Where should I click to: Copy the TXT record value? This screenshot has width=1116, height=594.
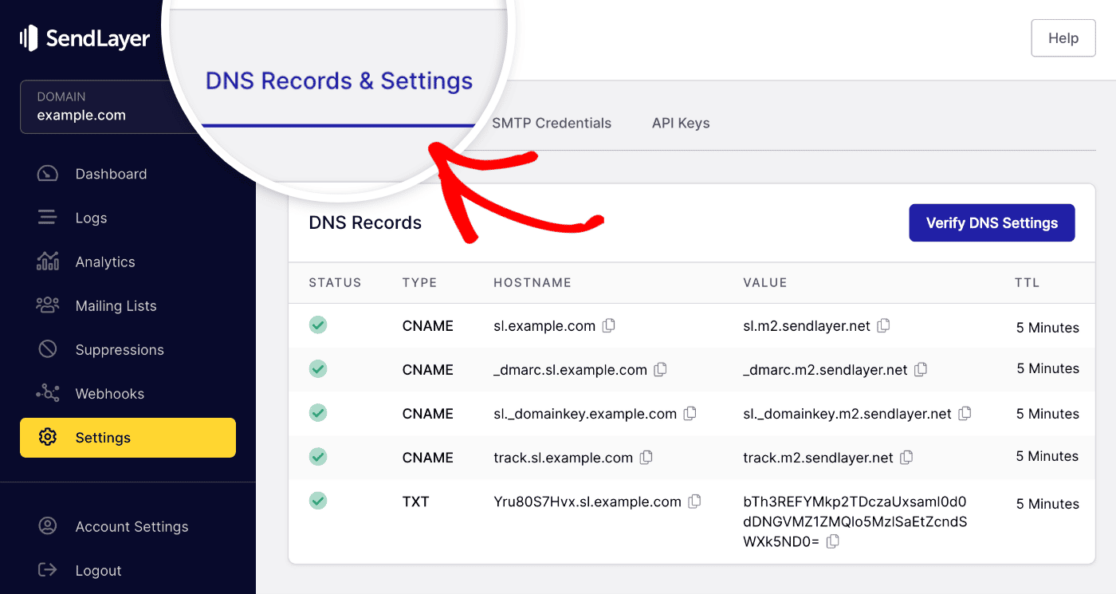tap(833, 541)
